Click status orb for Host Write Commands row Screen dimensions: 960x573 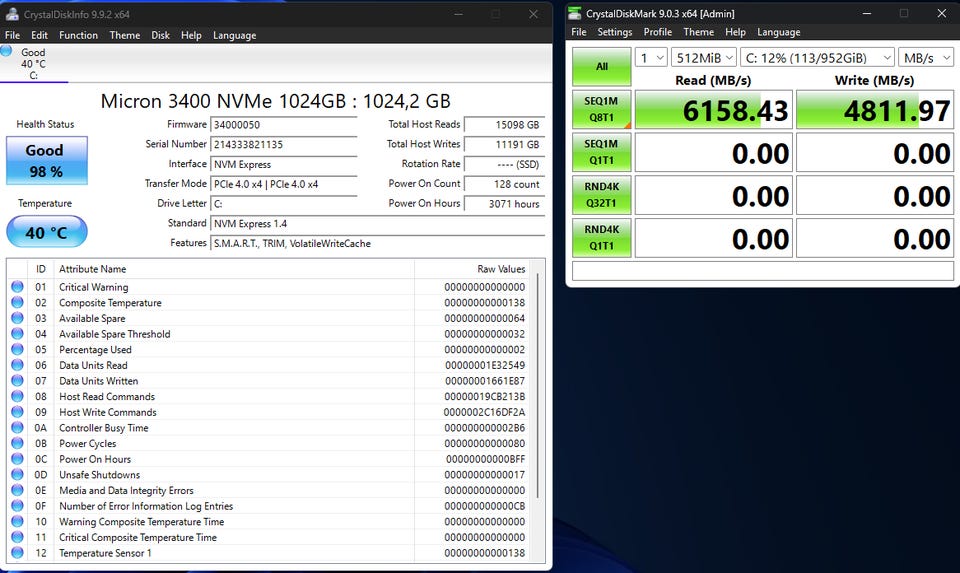[17, 411]
